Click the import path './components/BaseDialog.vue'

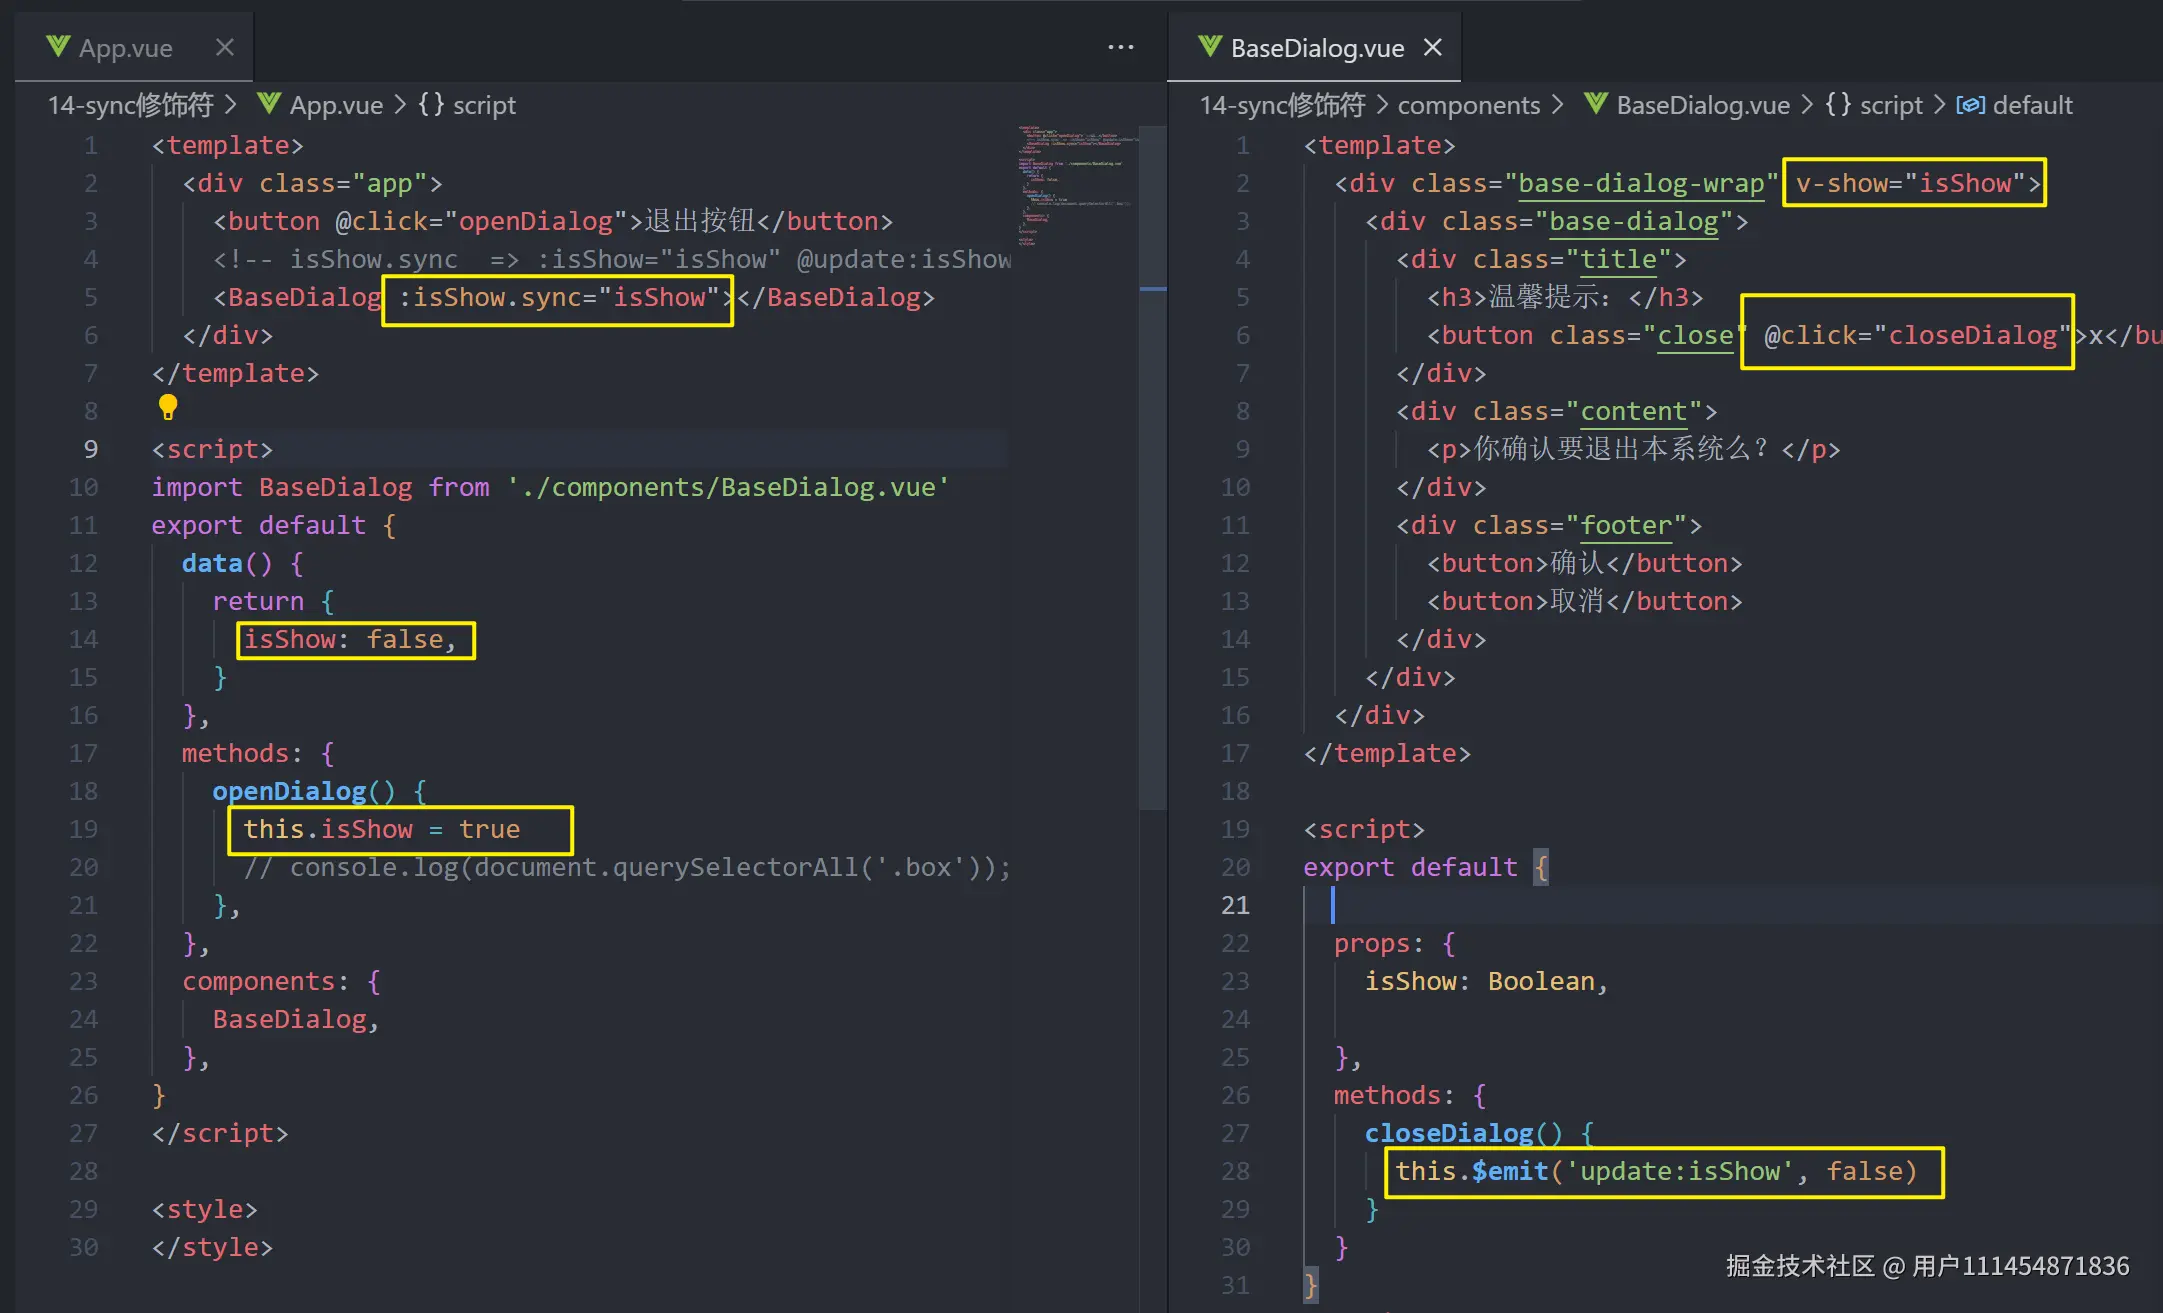[728, 487]
